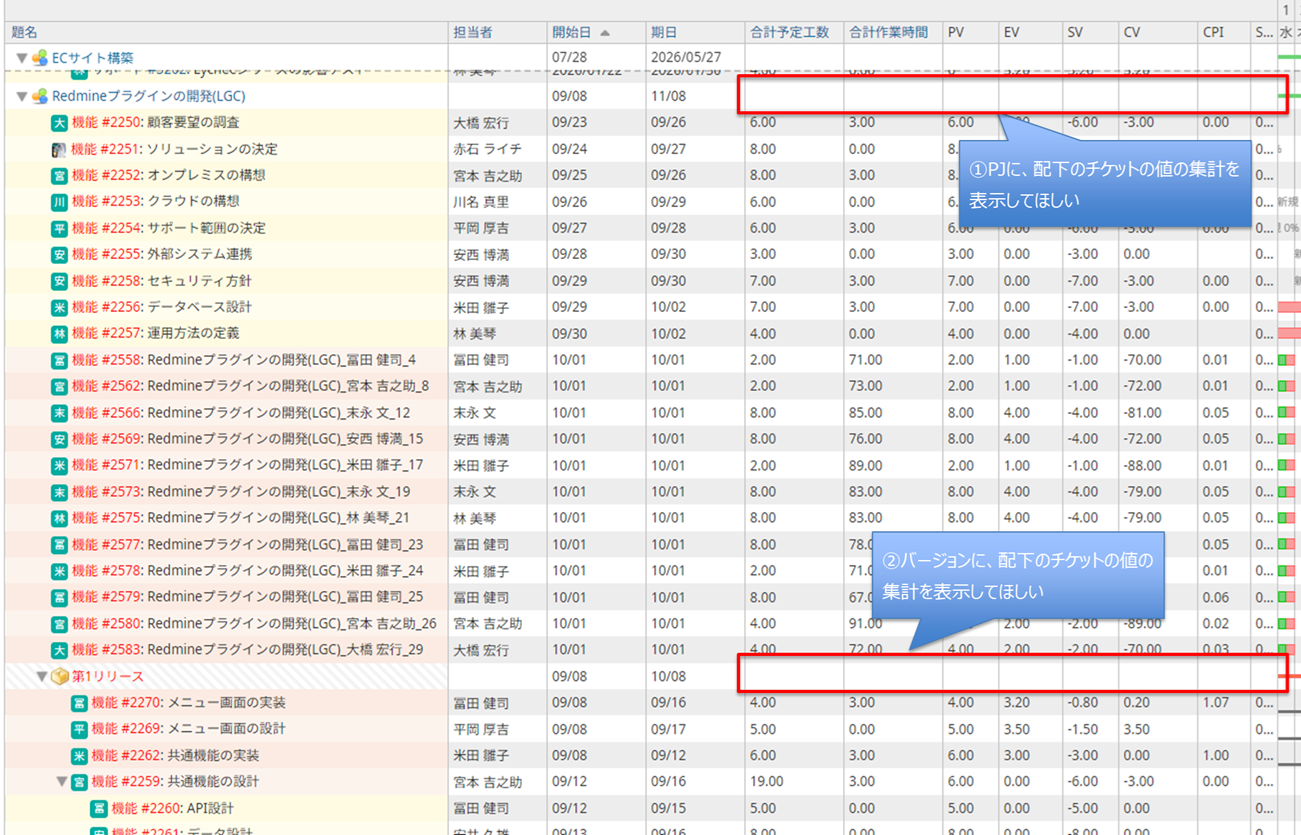
Task: Click the 大 avatar icon for issue #2250
Action: pyautogui.click(x=59, y=123)
